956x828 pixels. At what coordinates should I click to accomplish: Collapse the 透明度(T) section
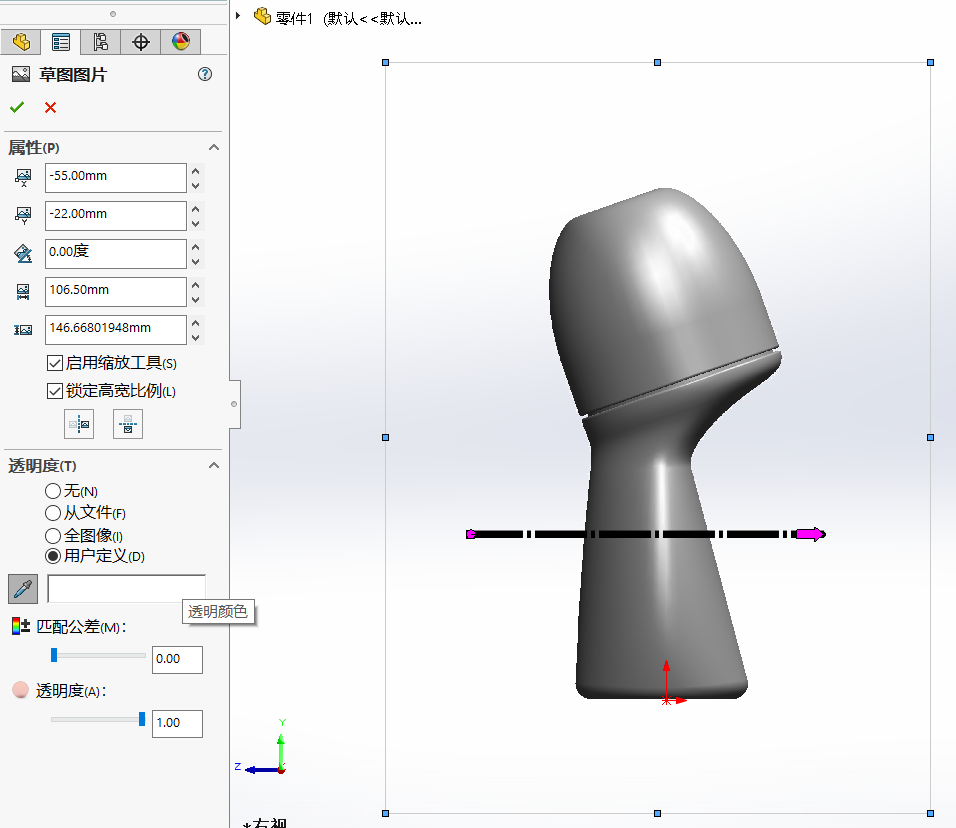click(213, 466)
